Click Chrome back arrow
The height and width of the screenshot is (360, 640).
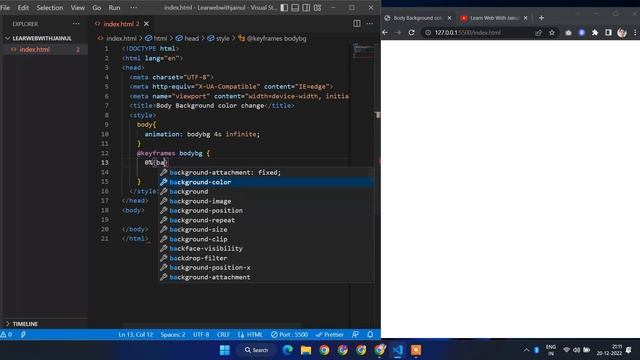[x=385, y=33]
